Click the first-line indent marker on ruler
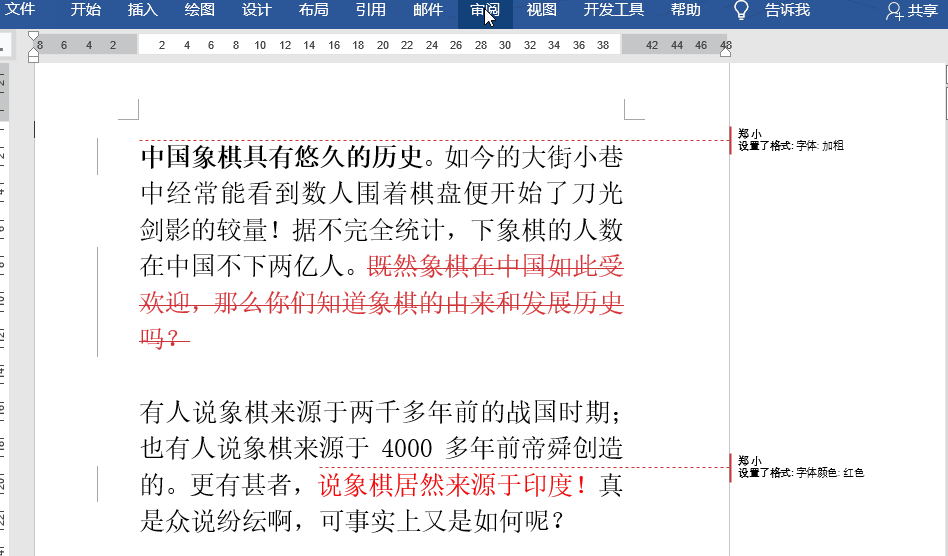The image size is (948, 556). pyautogui.click(x=34, y=37)
